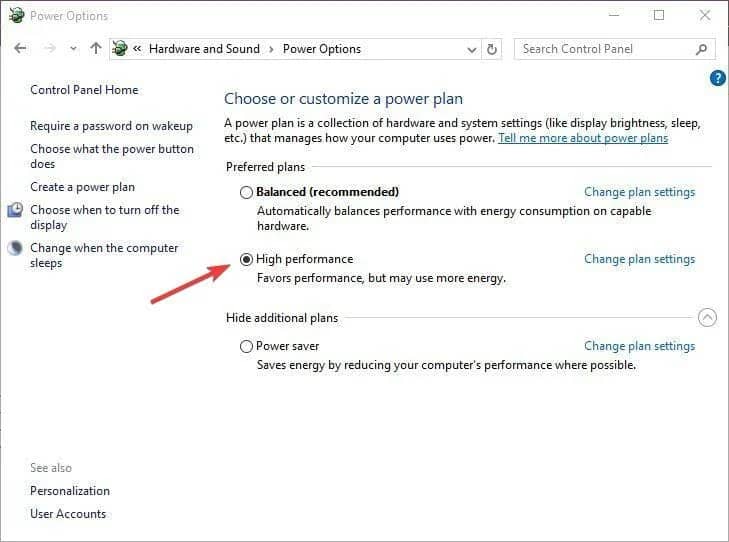
Task: Open Create a power plan
Action: 82,187
